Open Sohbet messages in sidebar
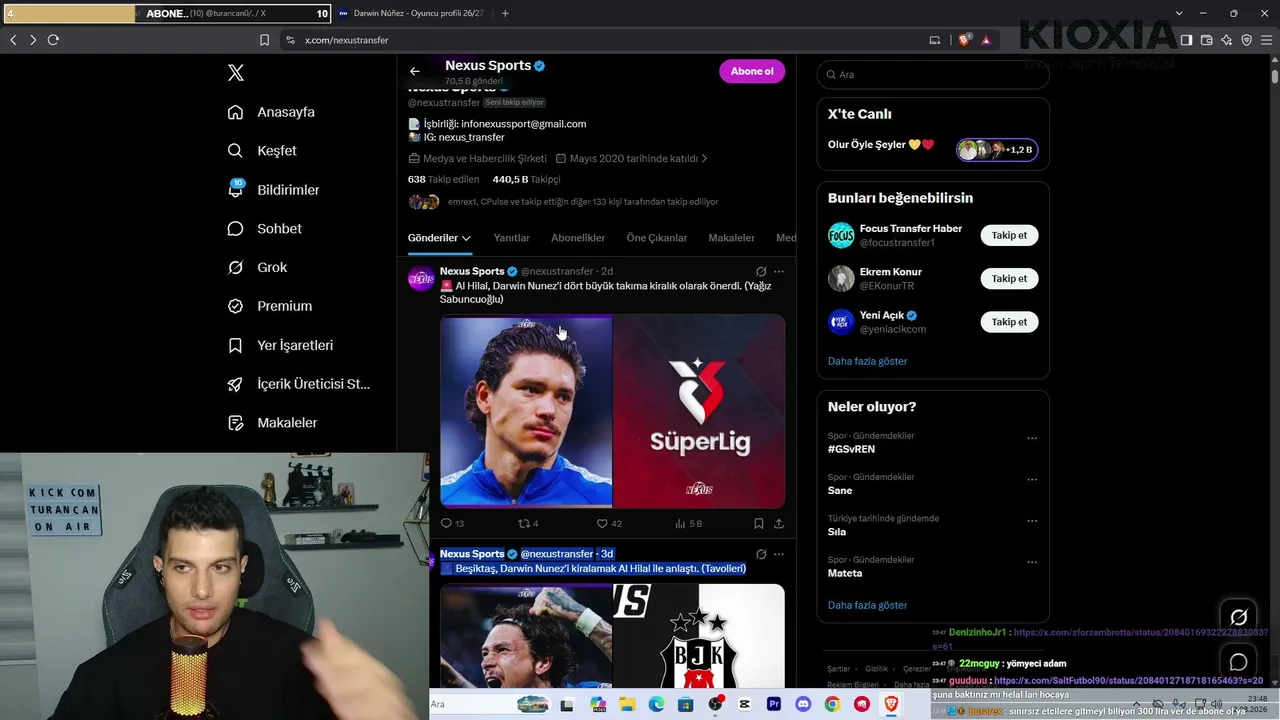The image size is (1280, 720). 264,229
